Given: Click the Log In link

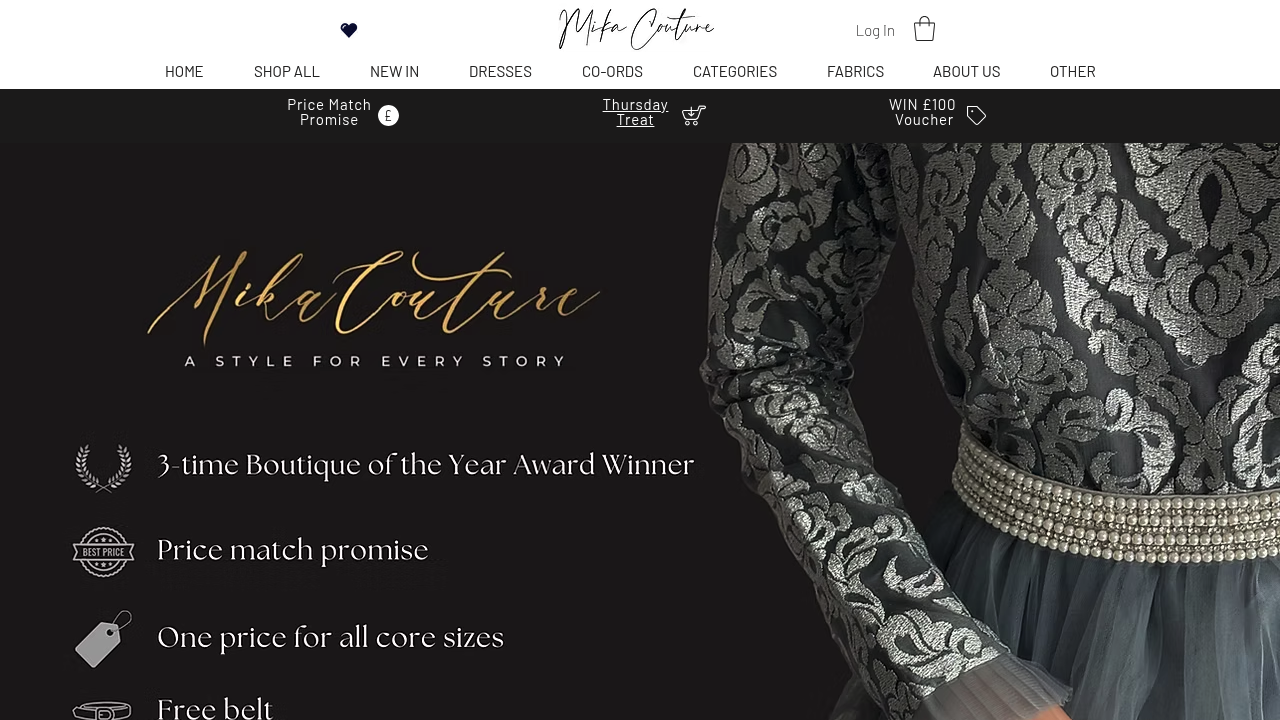Looking at the screenshot, I should [x=875, y=30].
